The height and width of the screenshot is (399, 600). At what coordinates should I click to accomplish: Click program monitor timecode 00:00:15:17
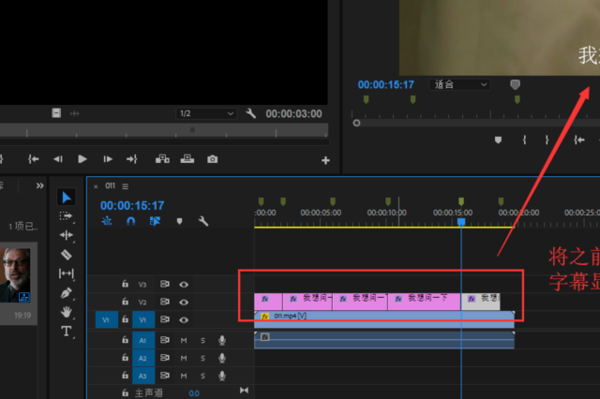click(386, 85)
